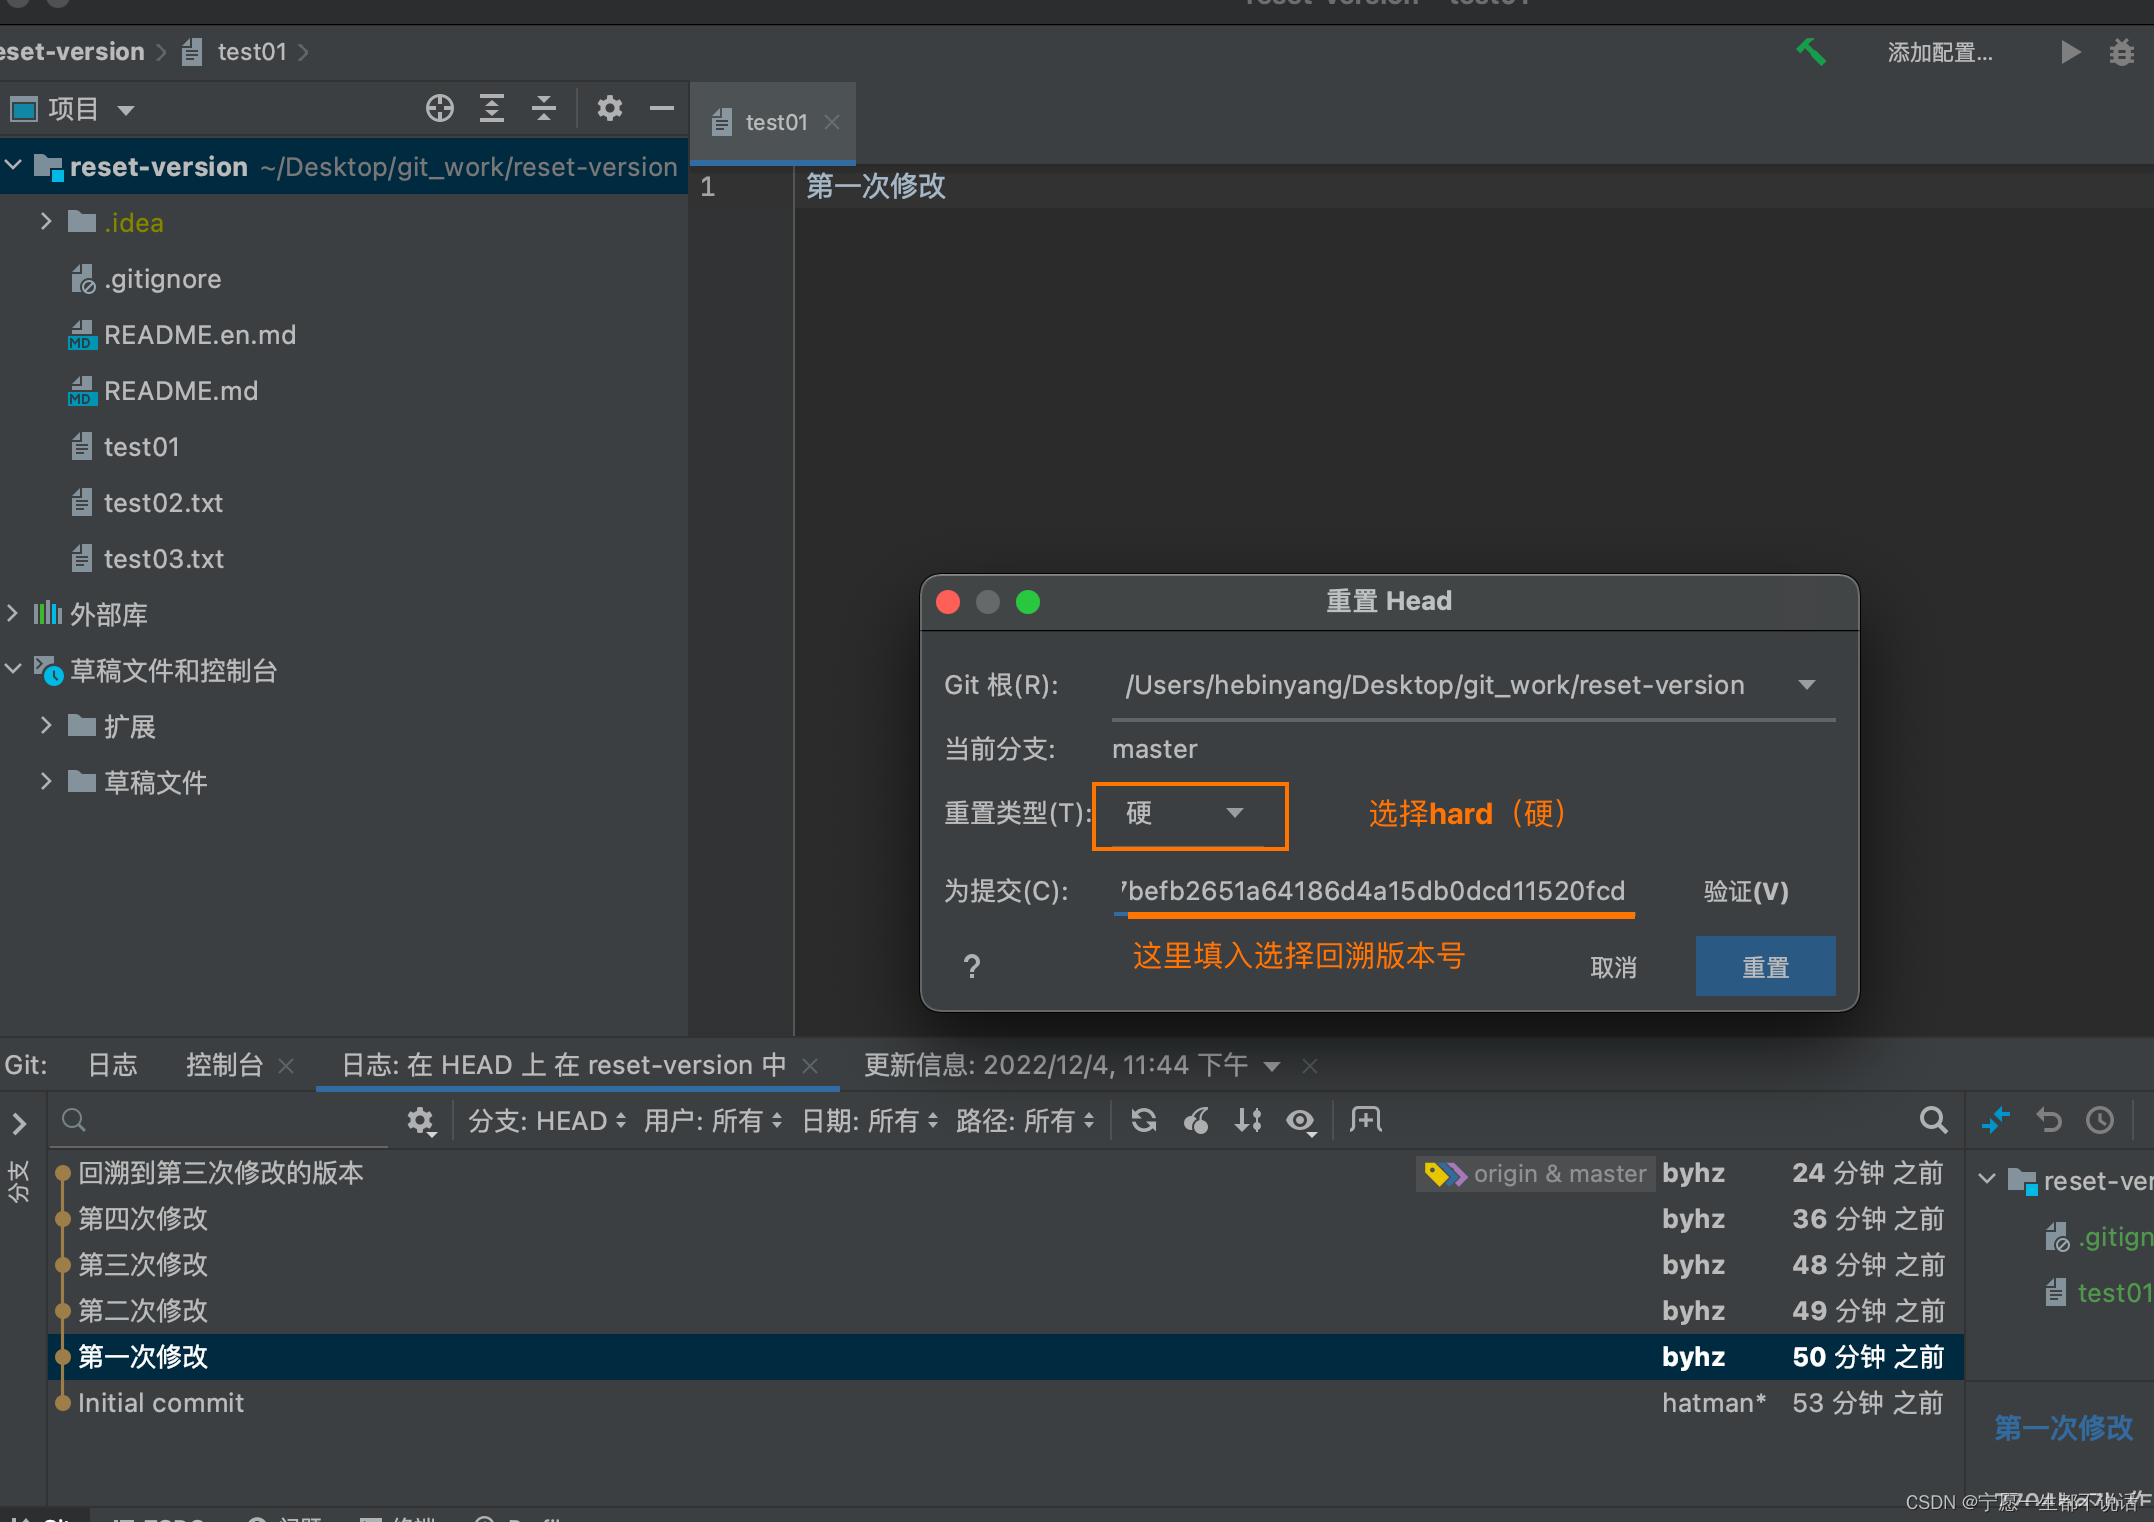Screen dimensions: 2154x1522
Task: Select the 回溯到第三次修改的版本 commit
Action: click(1005, 1173)
